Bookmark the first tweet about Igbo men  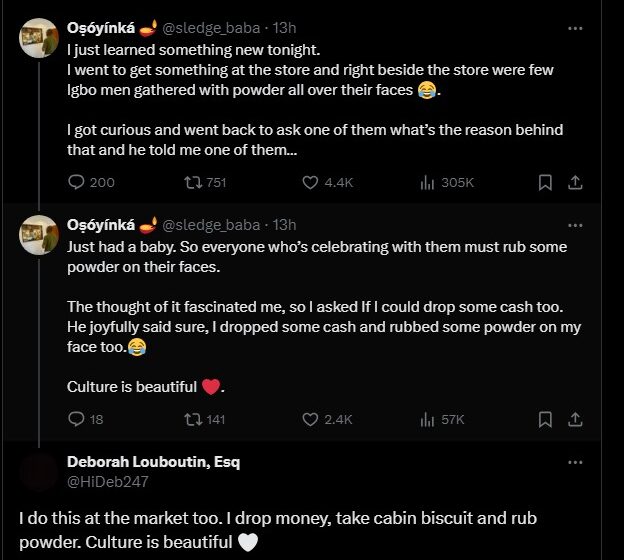coord(545,182)
